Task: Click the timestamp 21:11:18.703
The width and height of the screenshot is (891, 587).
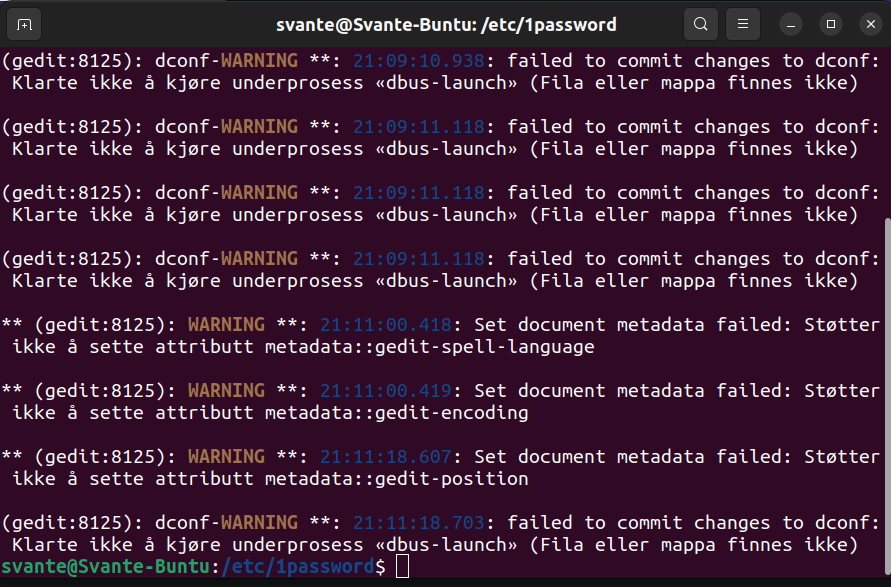Action: coord(418,523)
